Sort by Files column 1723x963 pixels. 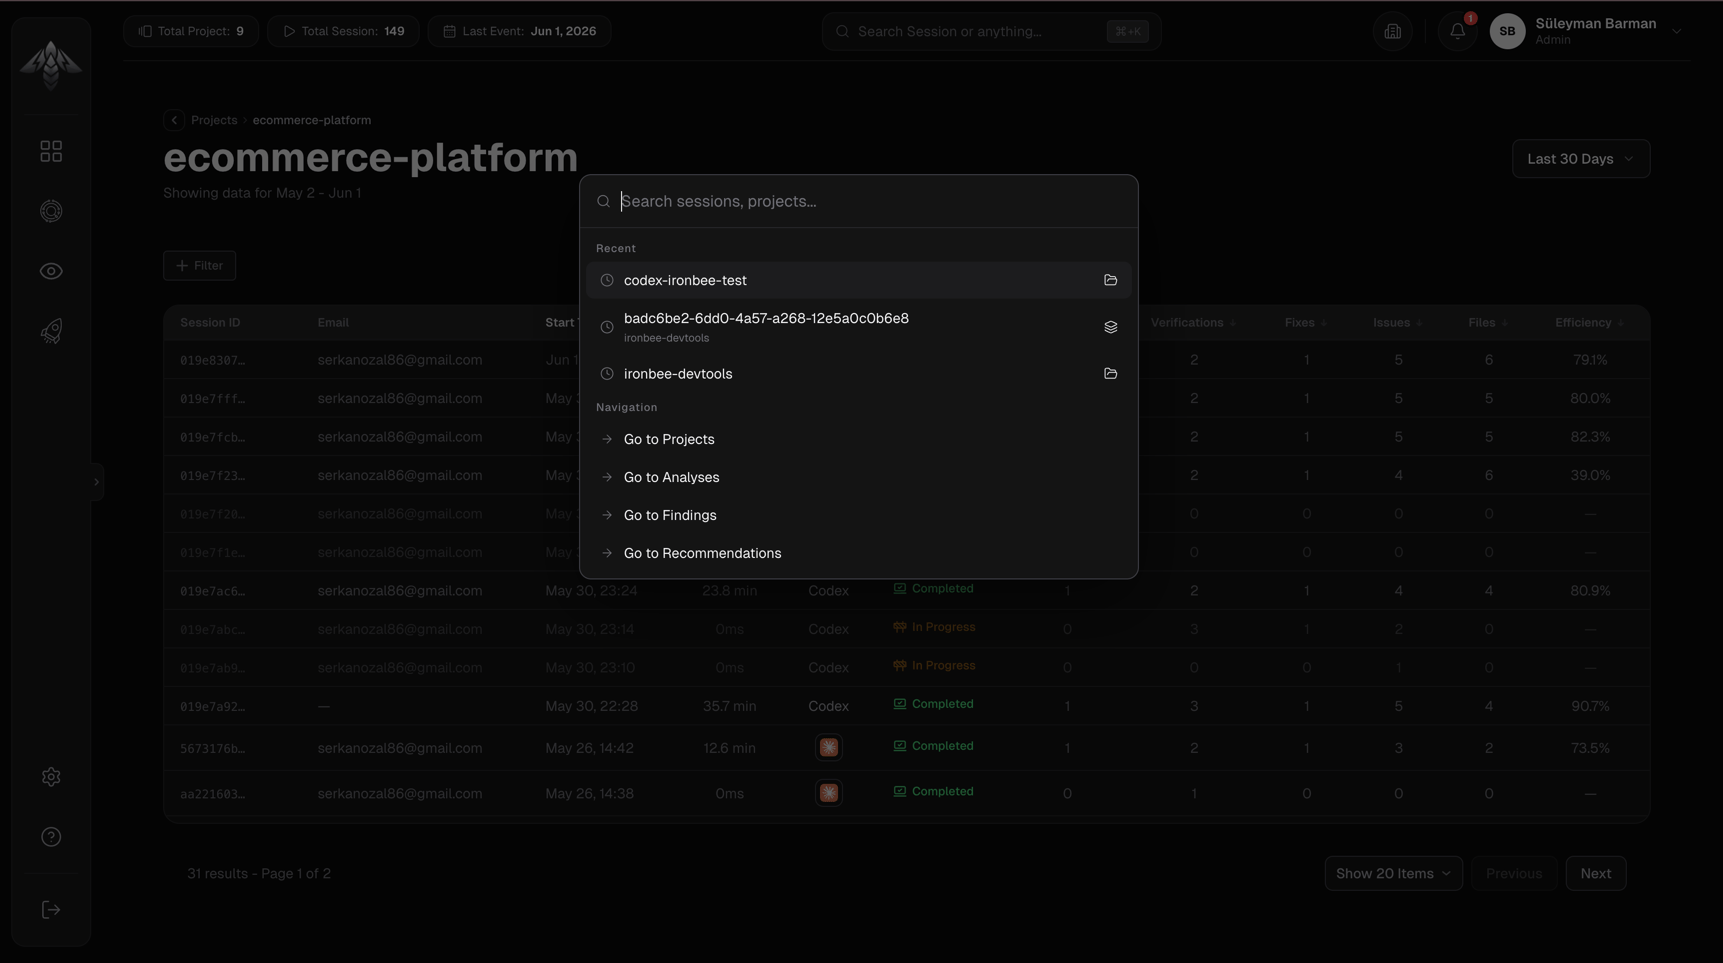point(1488,323)
